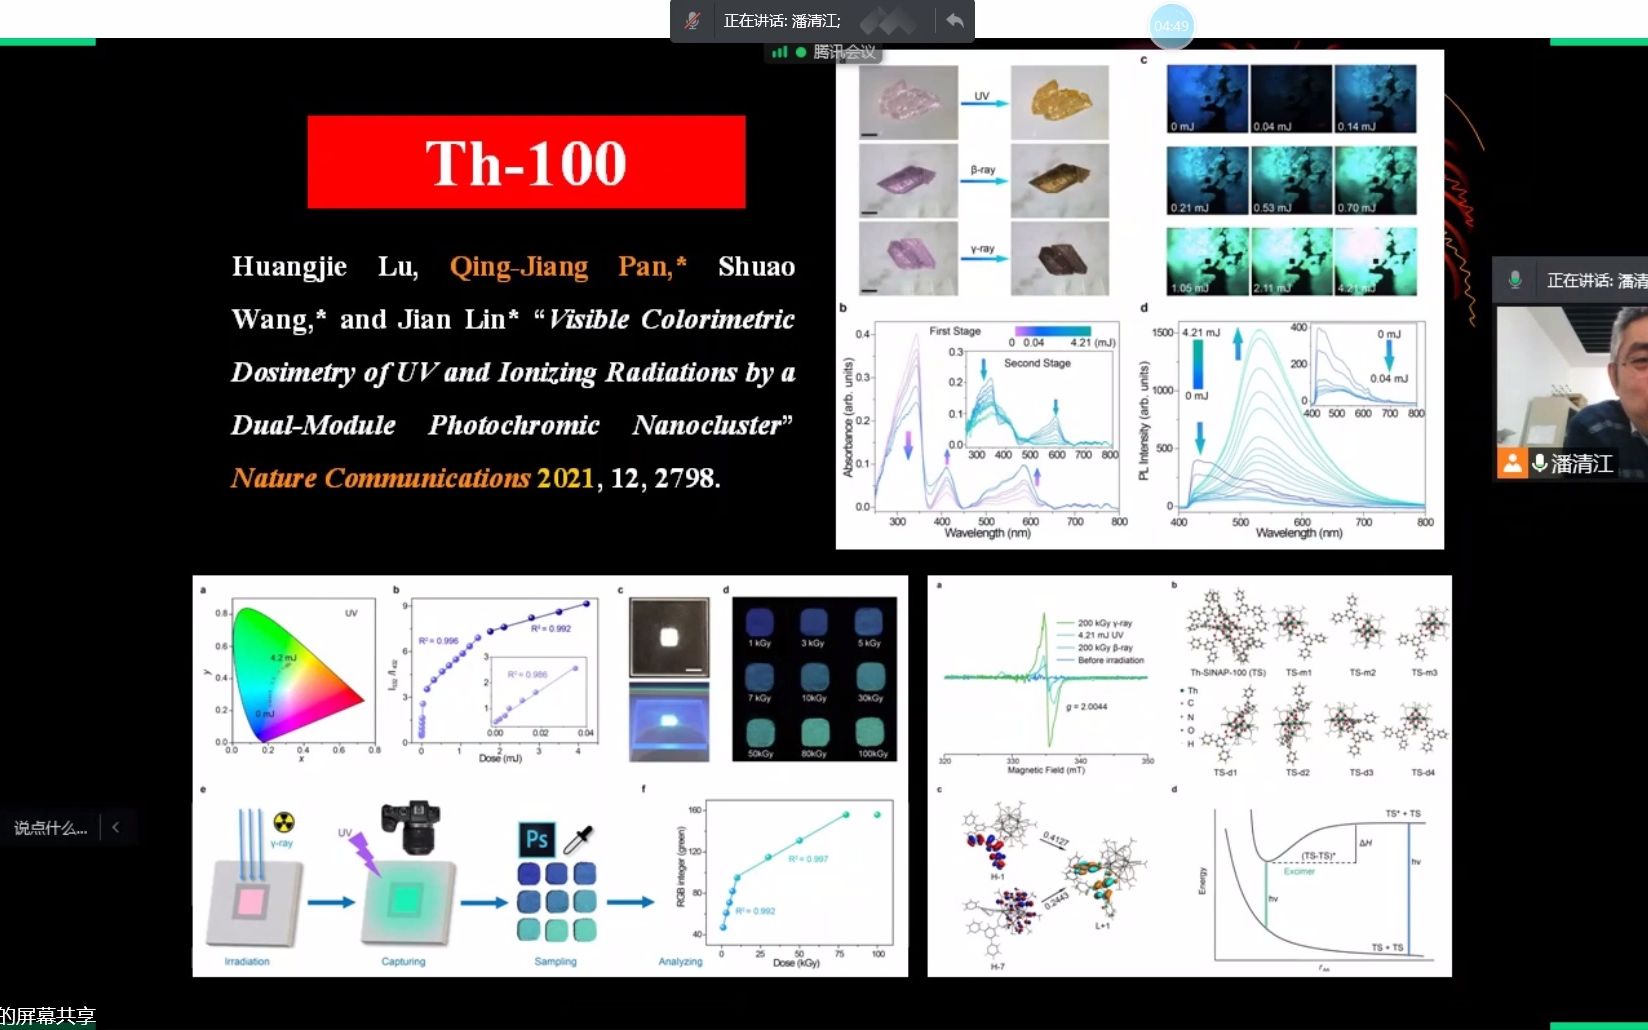Click the red Th-100 title banner
The height and width of the screenshot is (1030, 1648).
pos(526,162)
